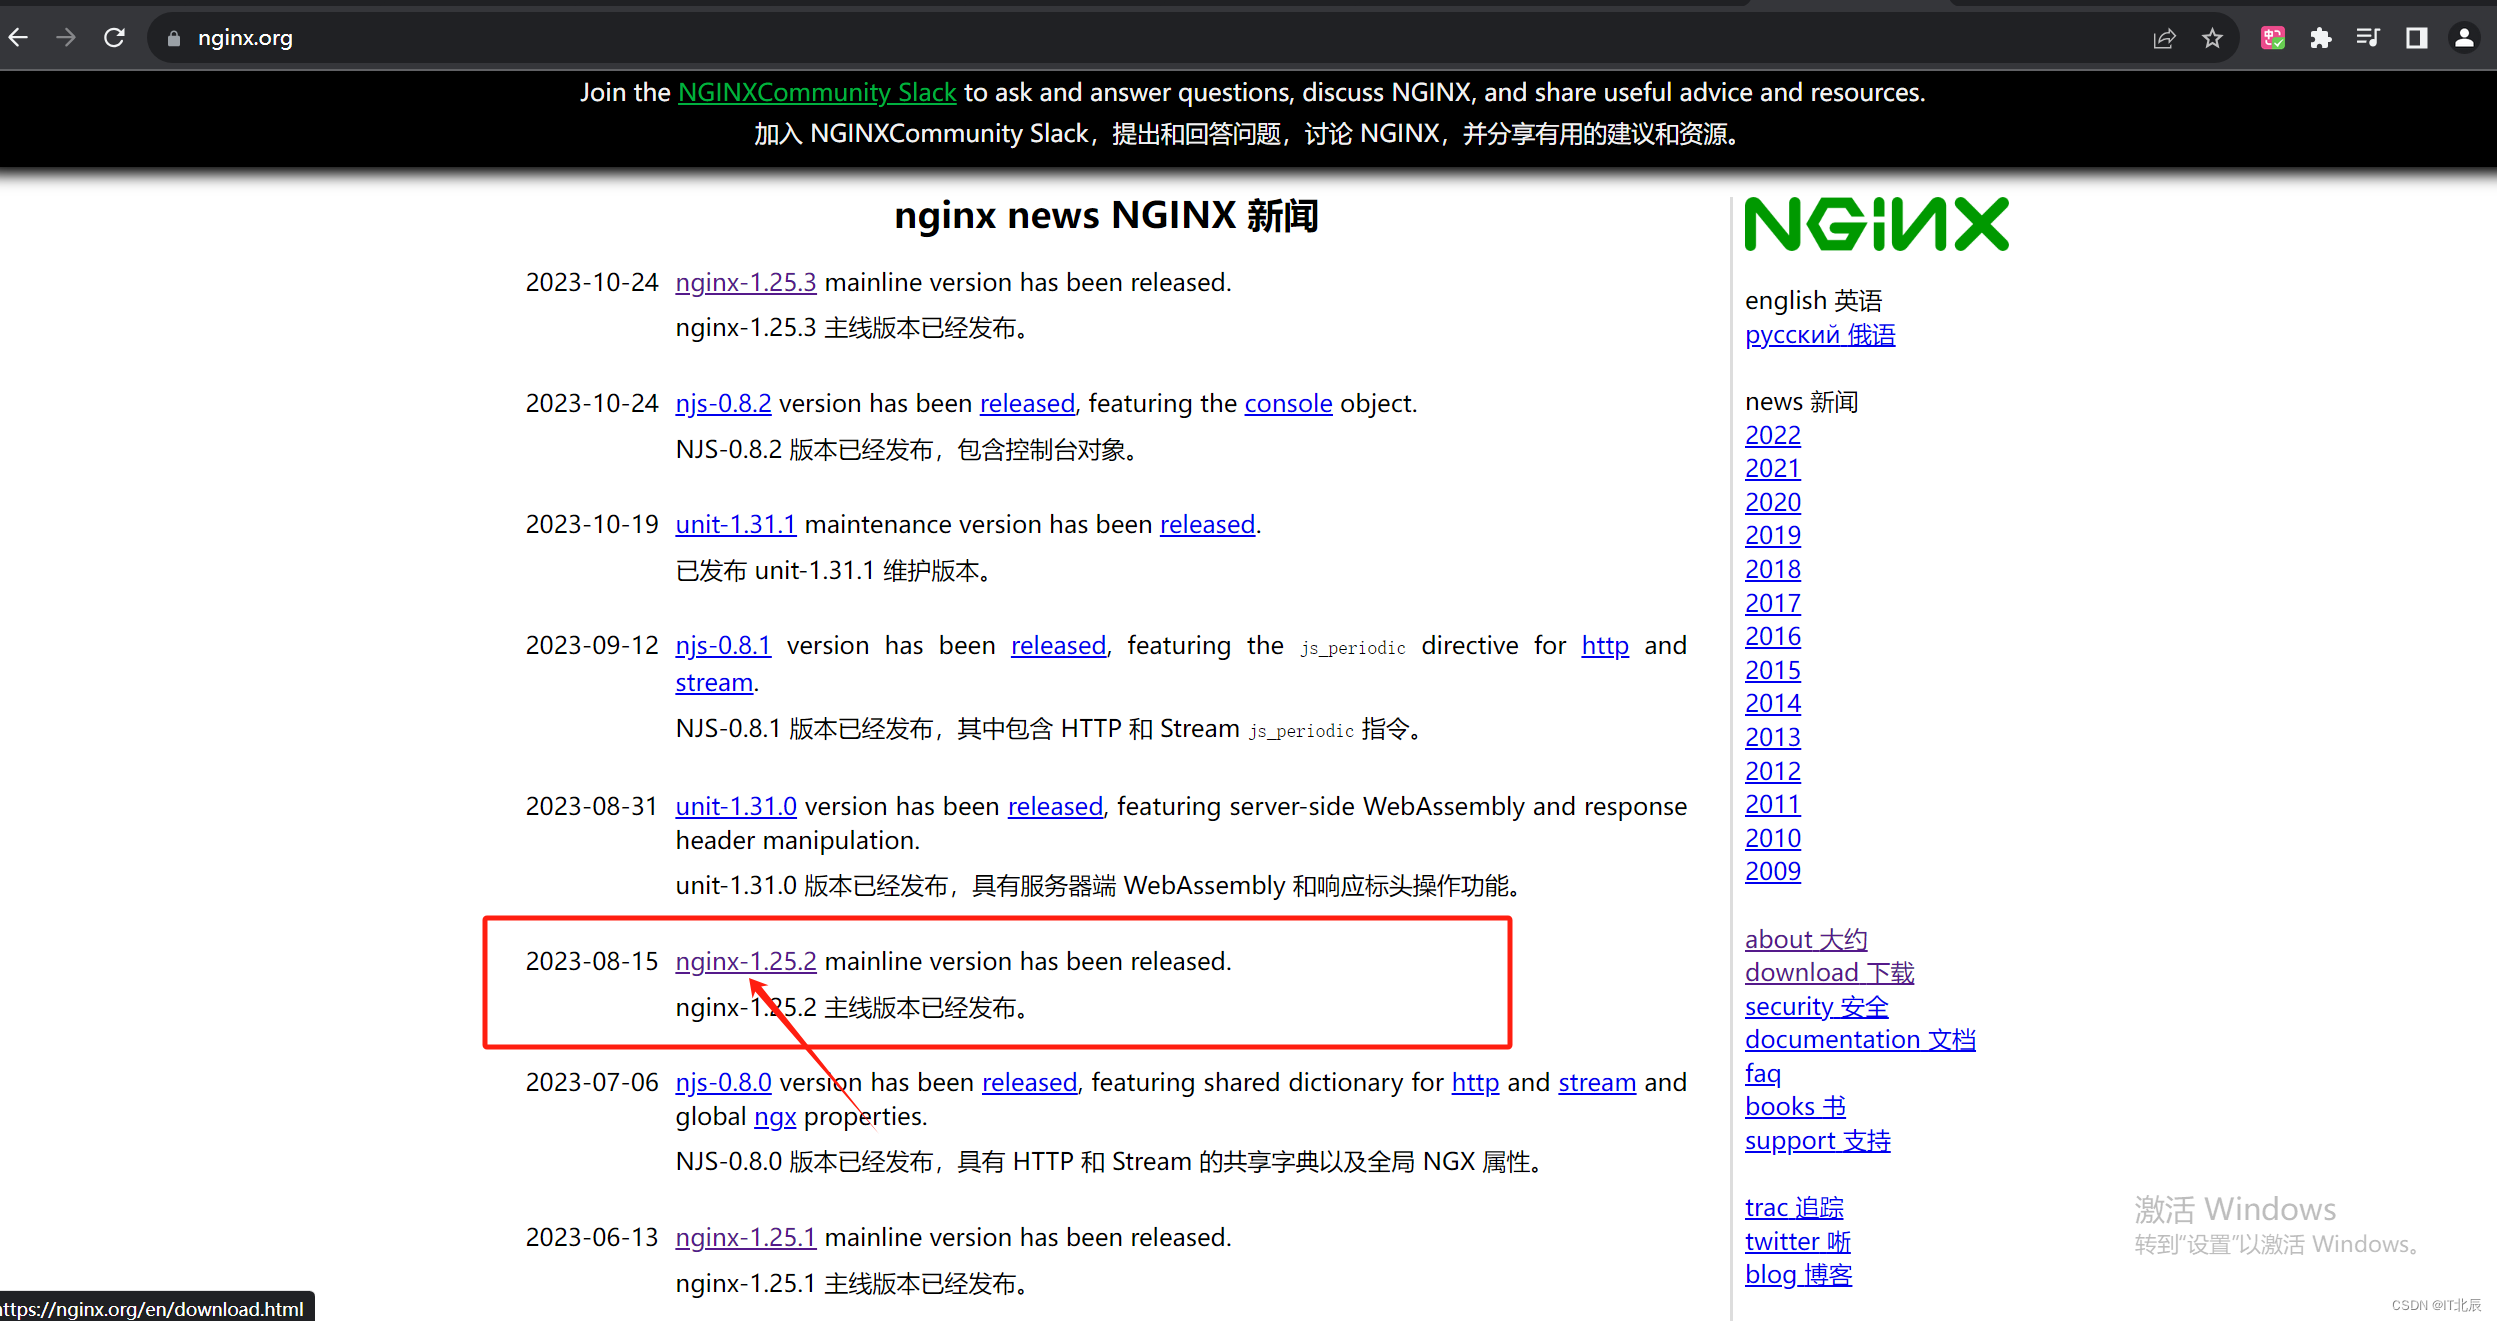Open the documentation link
Image resolution: width=2497 pixels, height=1321 pixels.
[x=1860, y=1039]
